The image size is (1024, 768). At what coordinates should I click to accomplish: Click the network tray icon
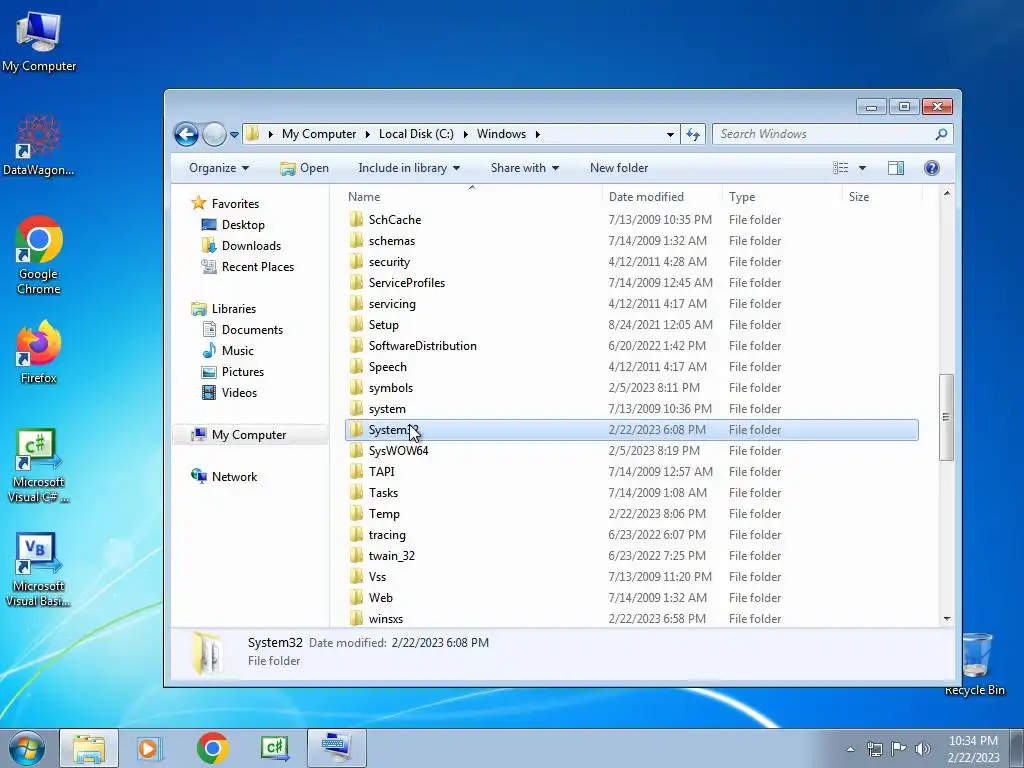tap(874, 749)
